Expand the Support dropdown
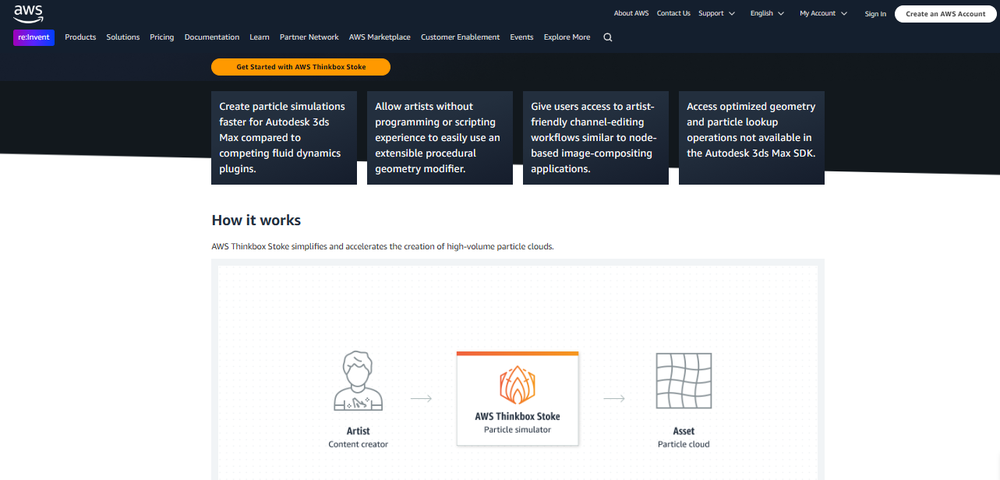The height and width of the screenshot is (480, 1000). pyautogui.click(x=716, y=13)
